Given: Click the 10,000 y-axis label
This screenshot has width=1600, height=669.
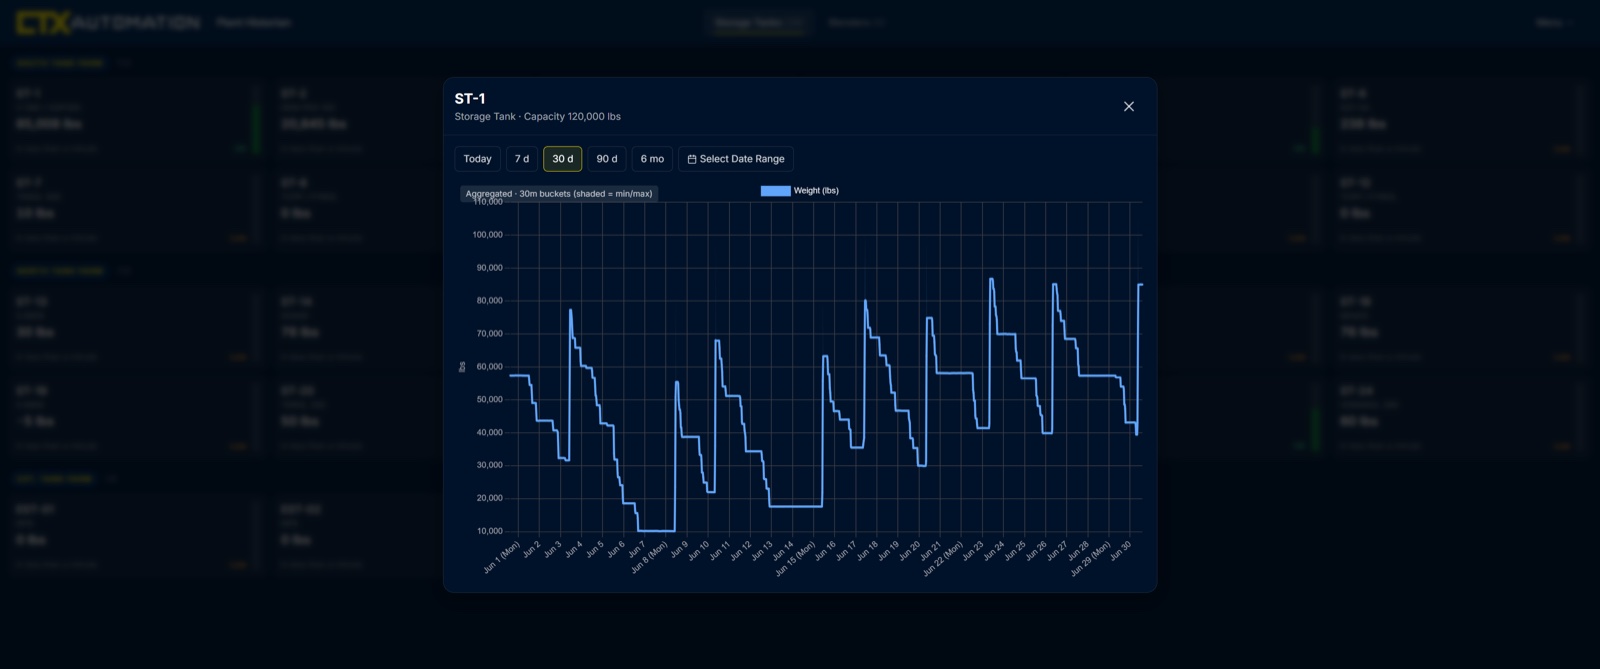Looking at the screenshot, I should [x=490, y=531].
